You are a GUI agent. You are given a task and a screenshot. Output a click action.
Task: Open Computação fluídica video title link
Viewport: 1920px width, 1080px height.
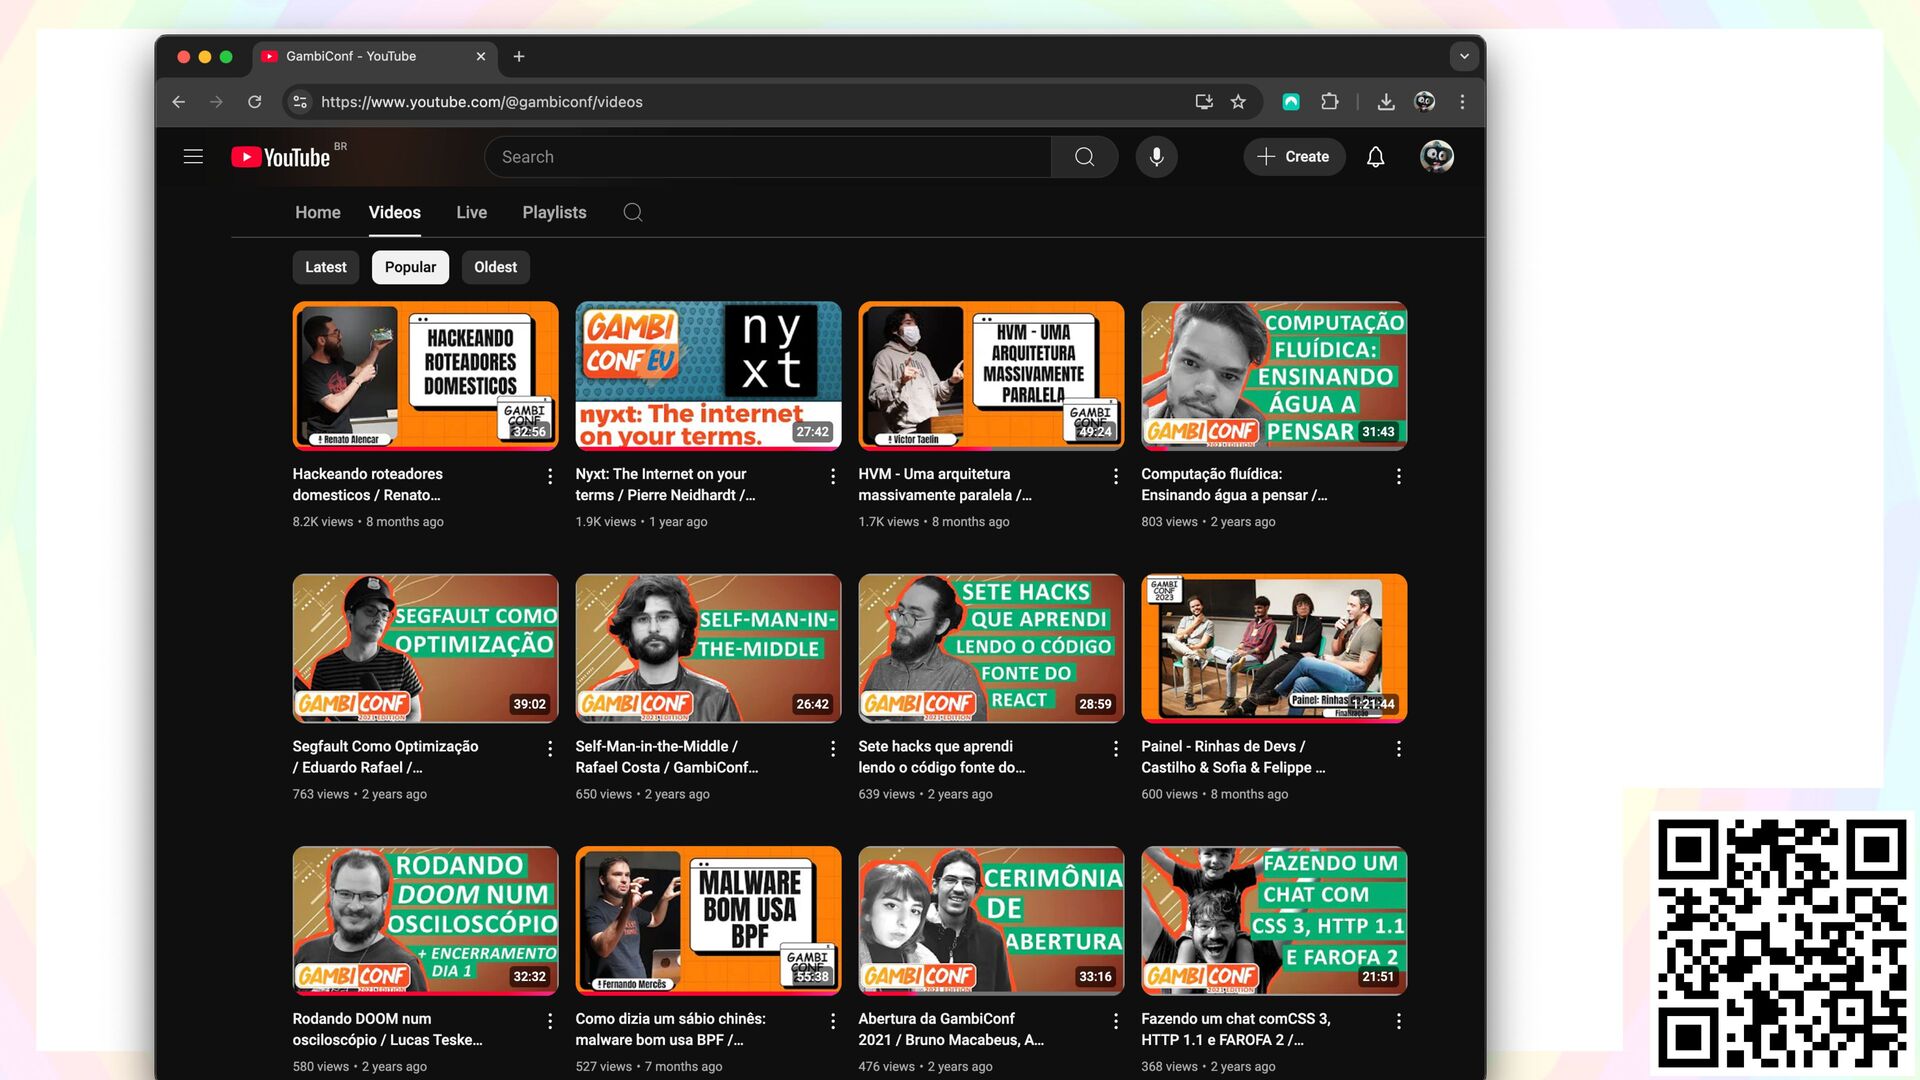[x=1234, y=485]
